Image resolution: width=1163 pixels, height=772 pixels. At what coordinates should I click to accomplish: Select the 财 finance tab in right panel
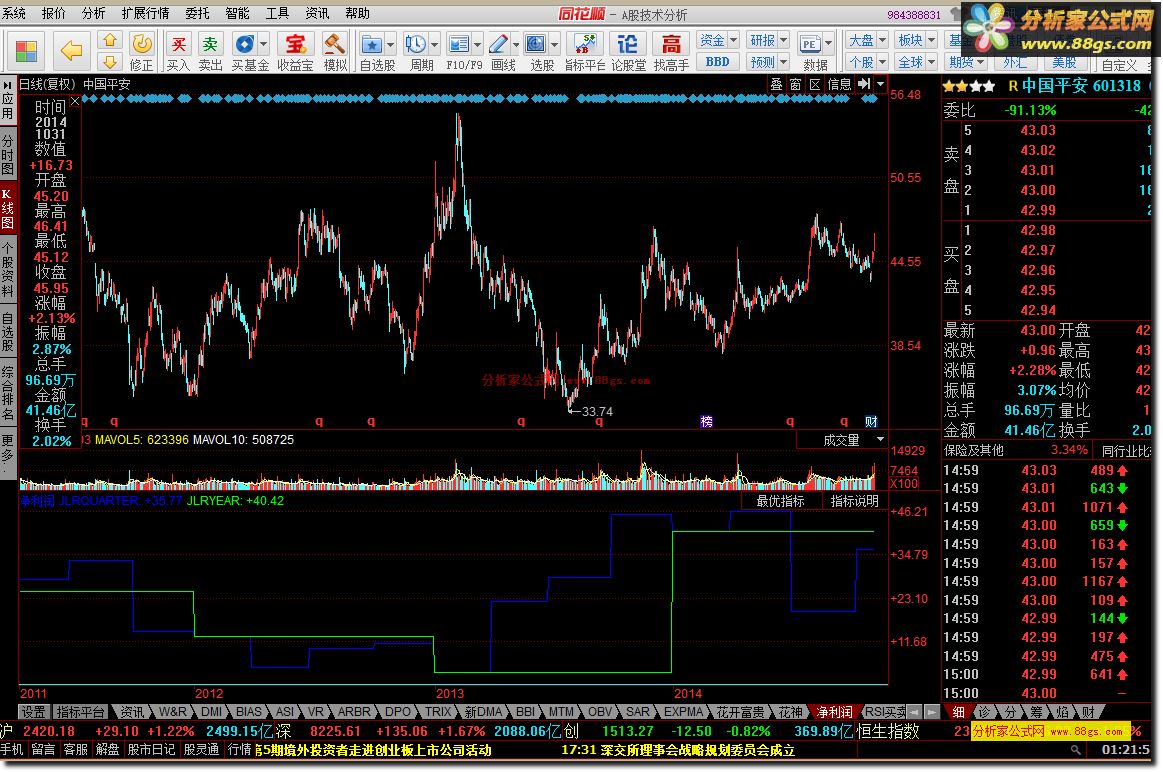coord(1088,712)
